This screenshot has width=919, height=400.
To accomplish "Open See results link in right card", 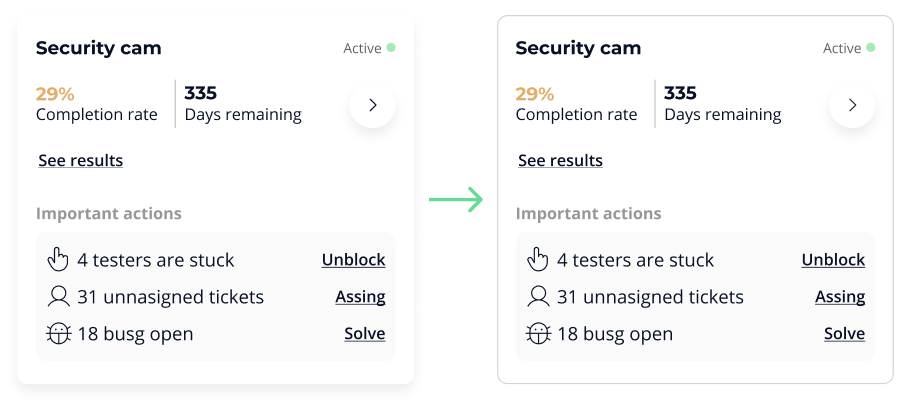I will [x=561, y=161].
